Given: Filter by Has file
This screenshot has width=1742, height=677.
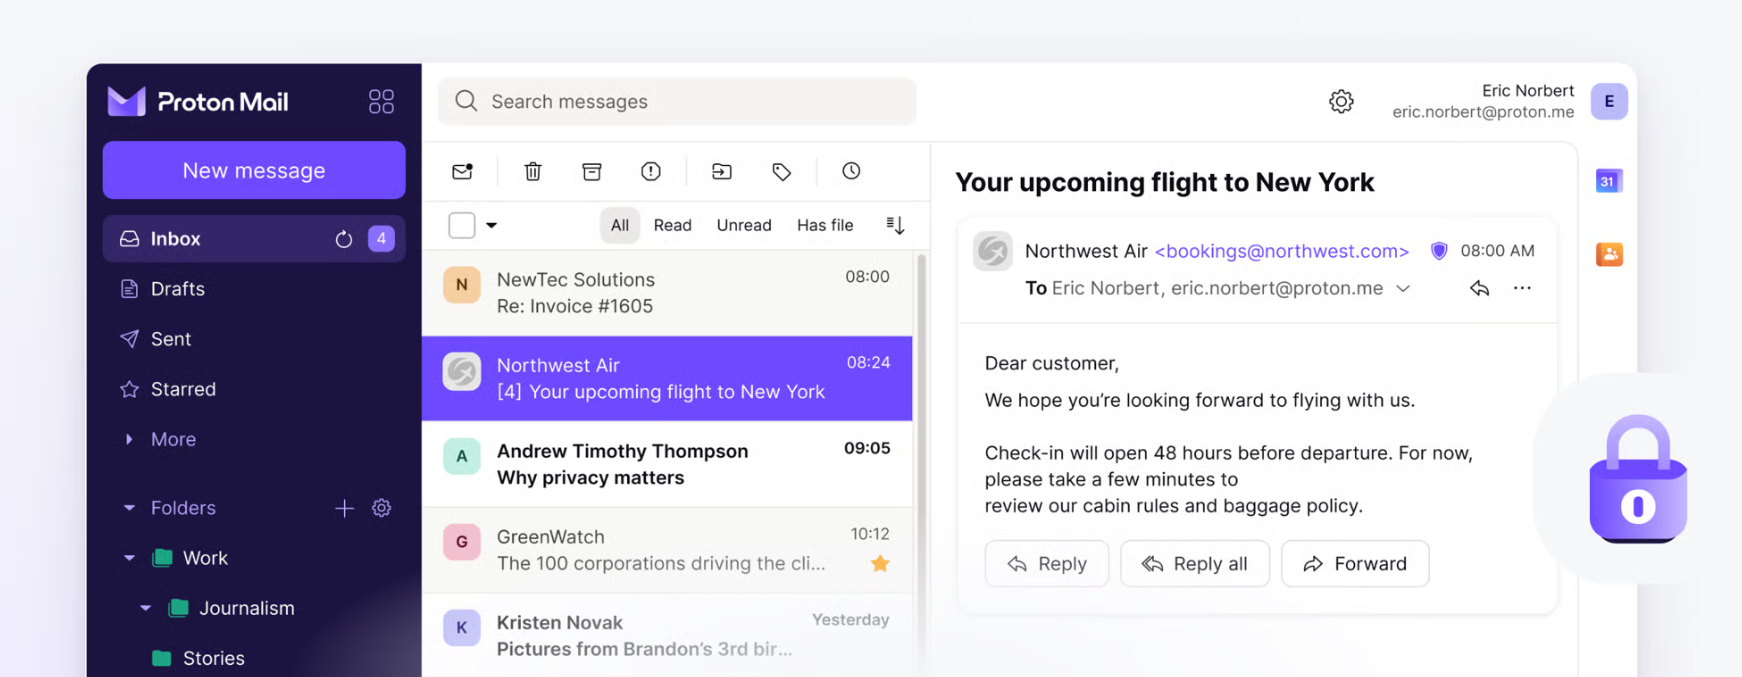Looking at the screenshot, I should point(825,225).
